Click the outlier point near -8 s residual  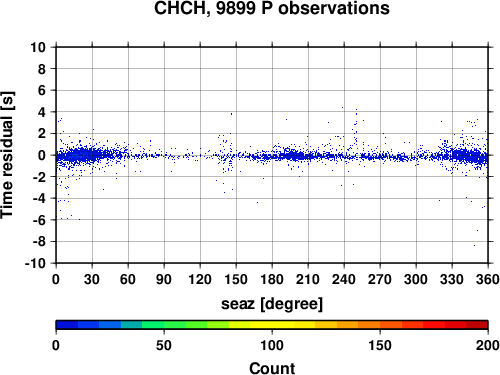(474, 246)
